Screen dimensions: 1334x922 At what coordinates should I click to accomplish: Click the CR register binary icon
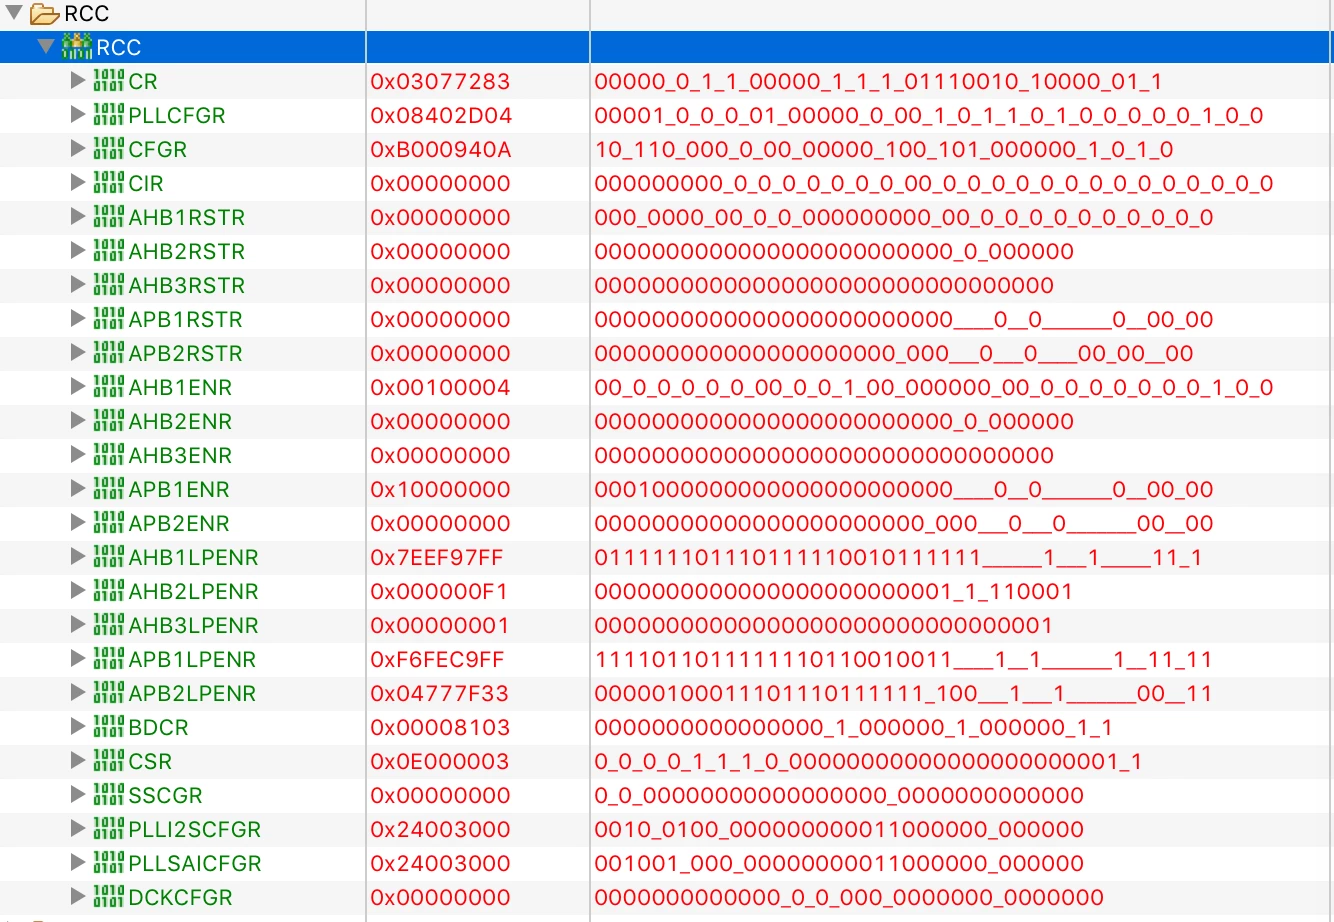[109, 81]
